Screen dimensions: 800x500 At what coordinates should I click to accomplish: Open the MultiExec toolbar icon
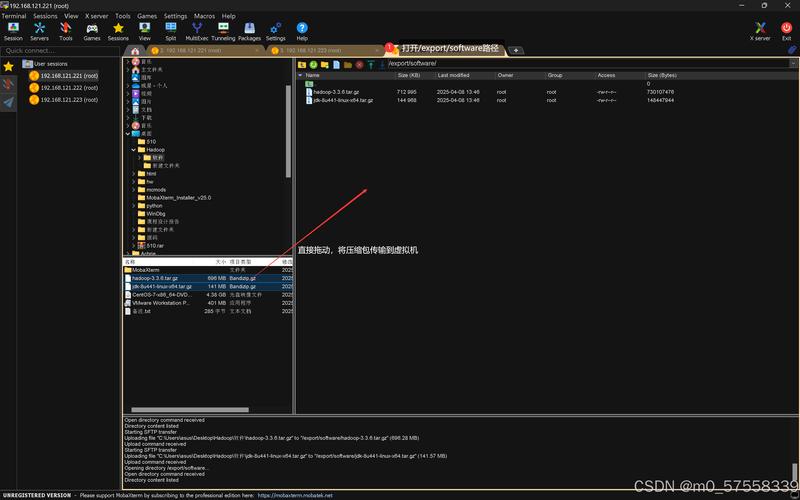[x=197, y=31]
